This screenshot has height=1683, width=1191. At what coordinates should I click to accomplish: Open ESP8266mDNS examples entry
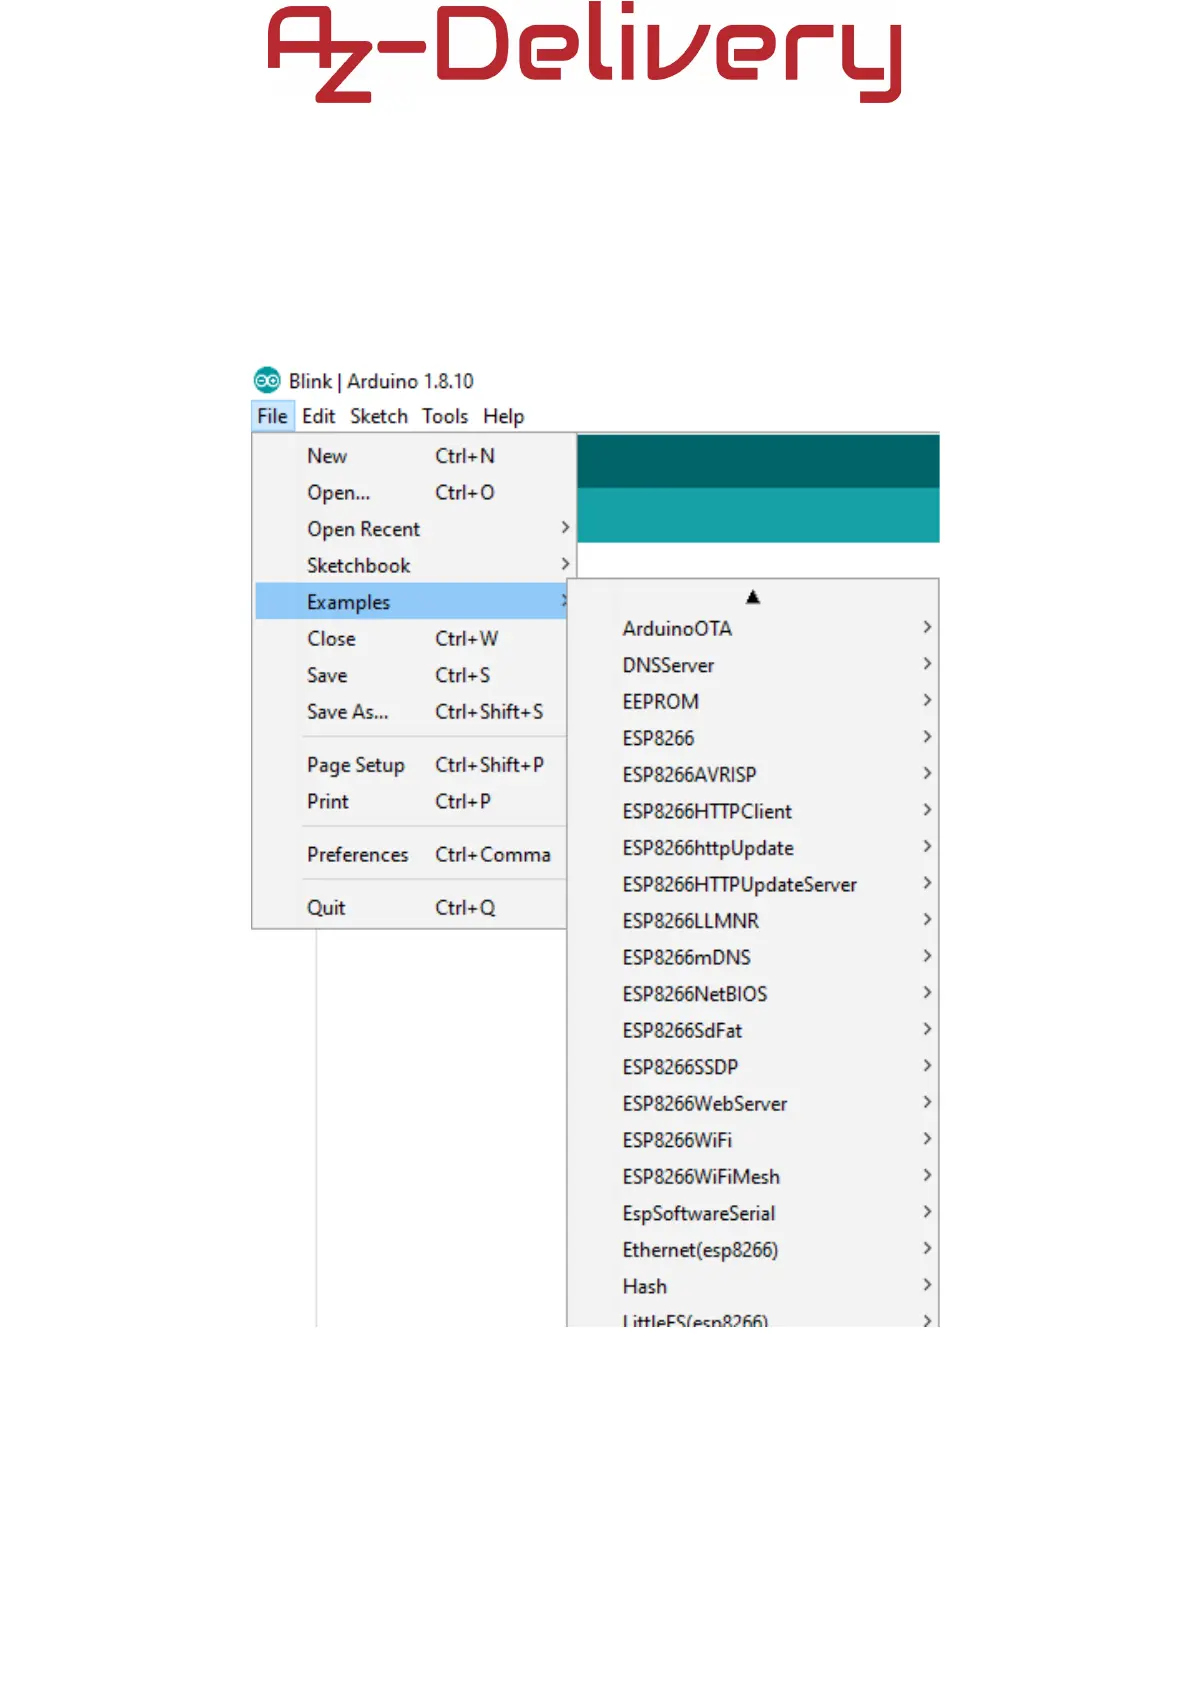point(753,957)
